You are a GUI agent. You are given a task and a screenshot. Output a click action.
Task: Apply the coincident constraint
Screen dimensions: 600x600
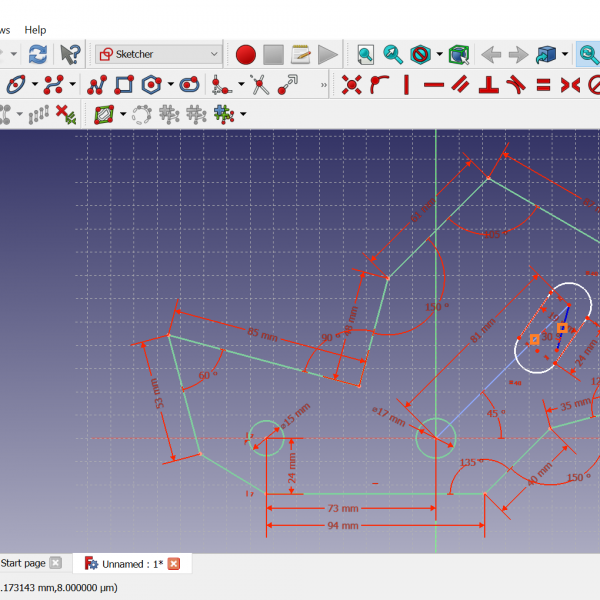[x=351, y=85]
